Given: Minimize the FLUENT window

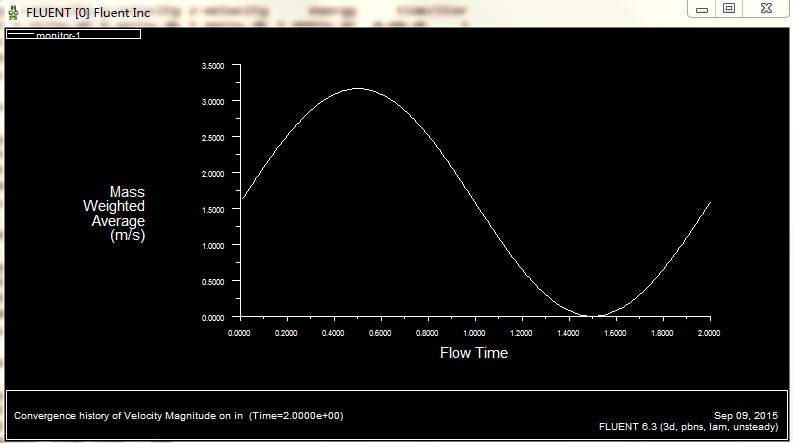Looking at the screenshot, I should [701, 9].
